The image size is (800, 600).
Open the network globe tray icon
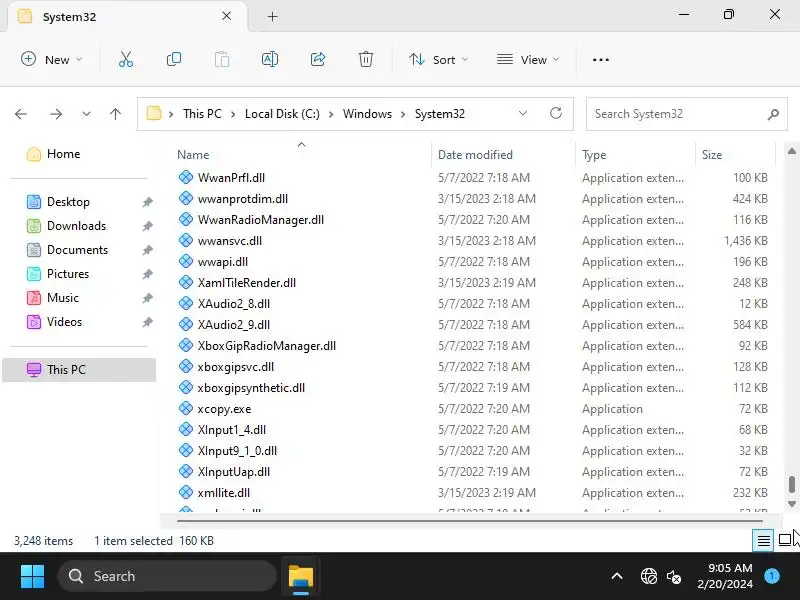pos(648,577)
